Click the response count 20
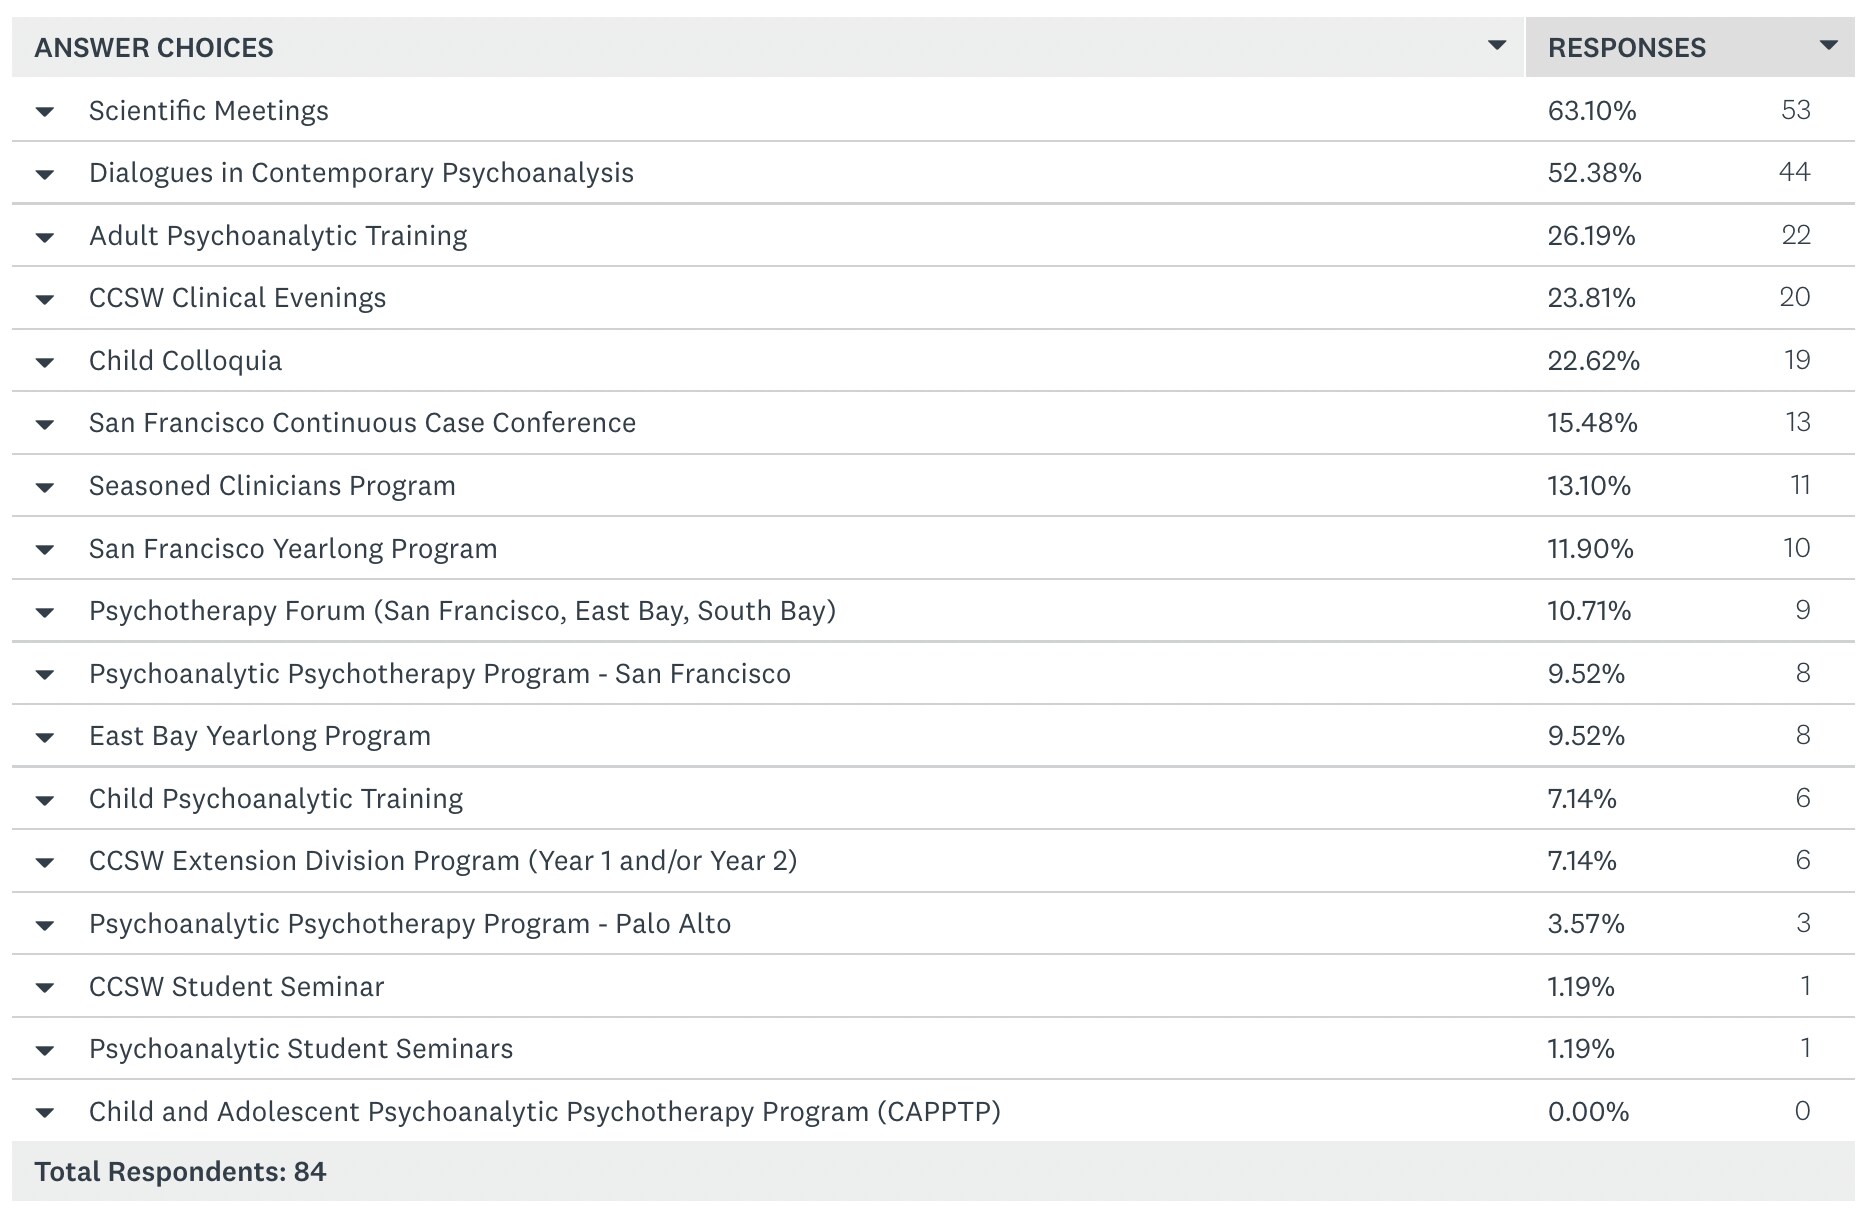The width and height of the screenshot is (1870, 1222). tap(1795, 297)
